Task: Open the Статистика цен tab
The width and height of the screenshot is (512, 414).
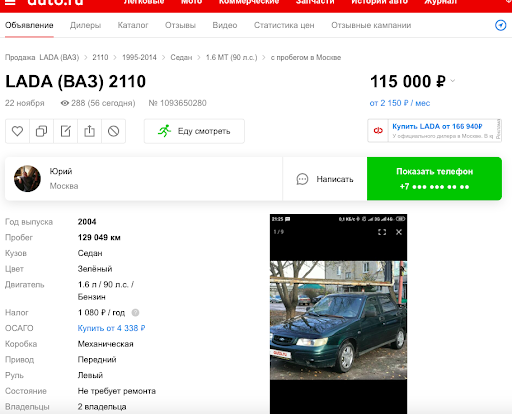Action: [x=284, y=25]
